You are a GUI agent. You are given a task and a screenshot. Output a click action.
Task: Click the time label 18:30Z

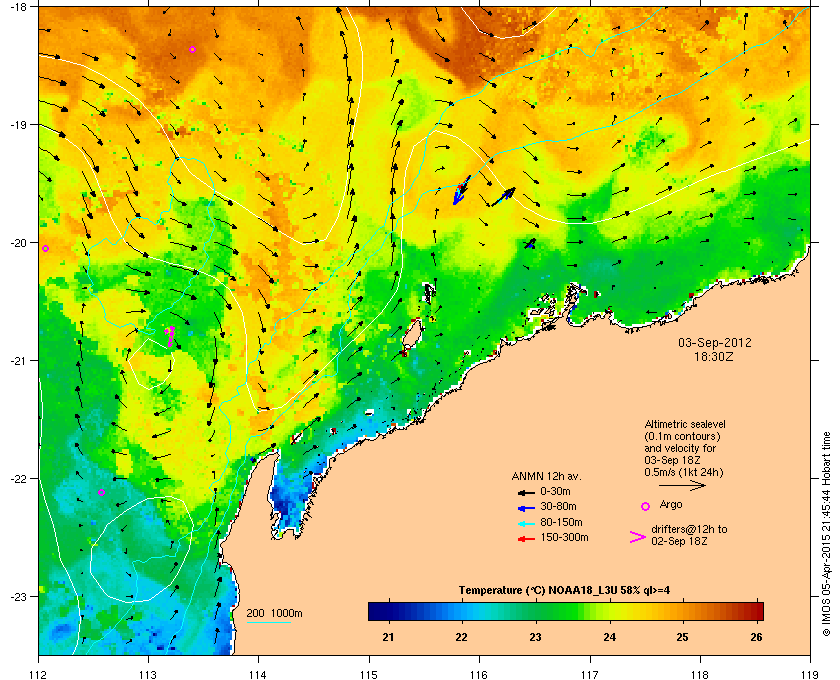pos(714,356)
